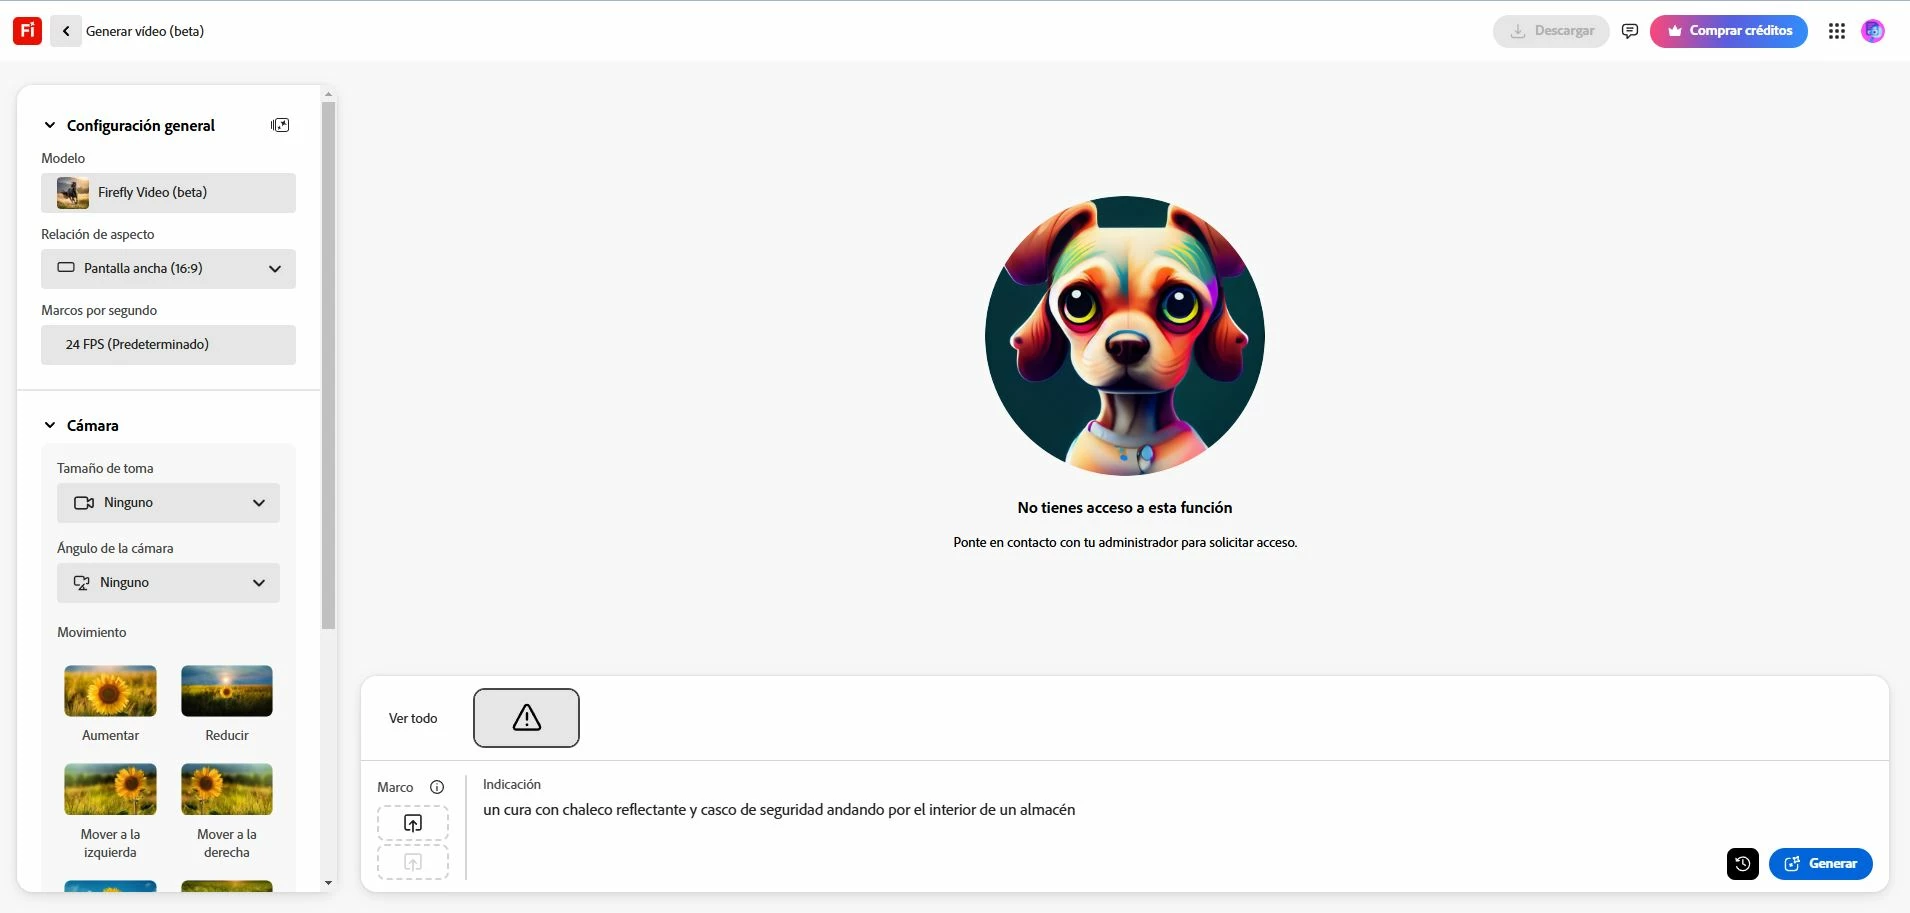Open the feedback chat icon in header

[1630, 31]
